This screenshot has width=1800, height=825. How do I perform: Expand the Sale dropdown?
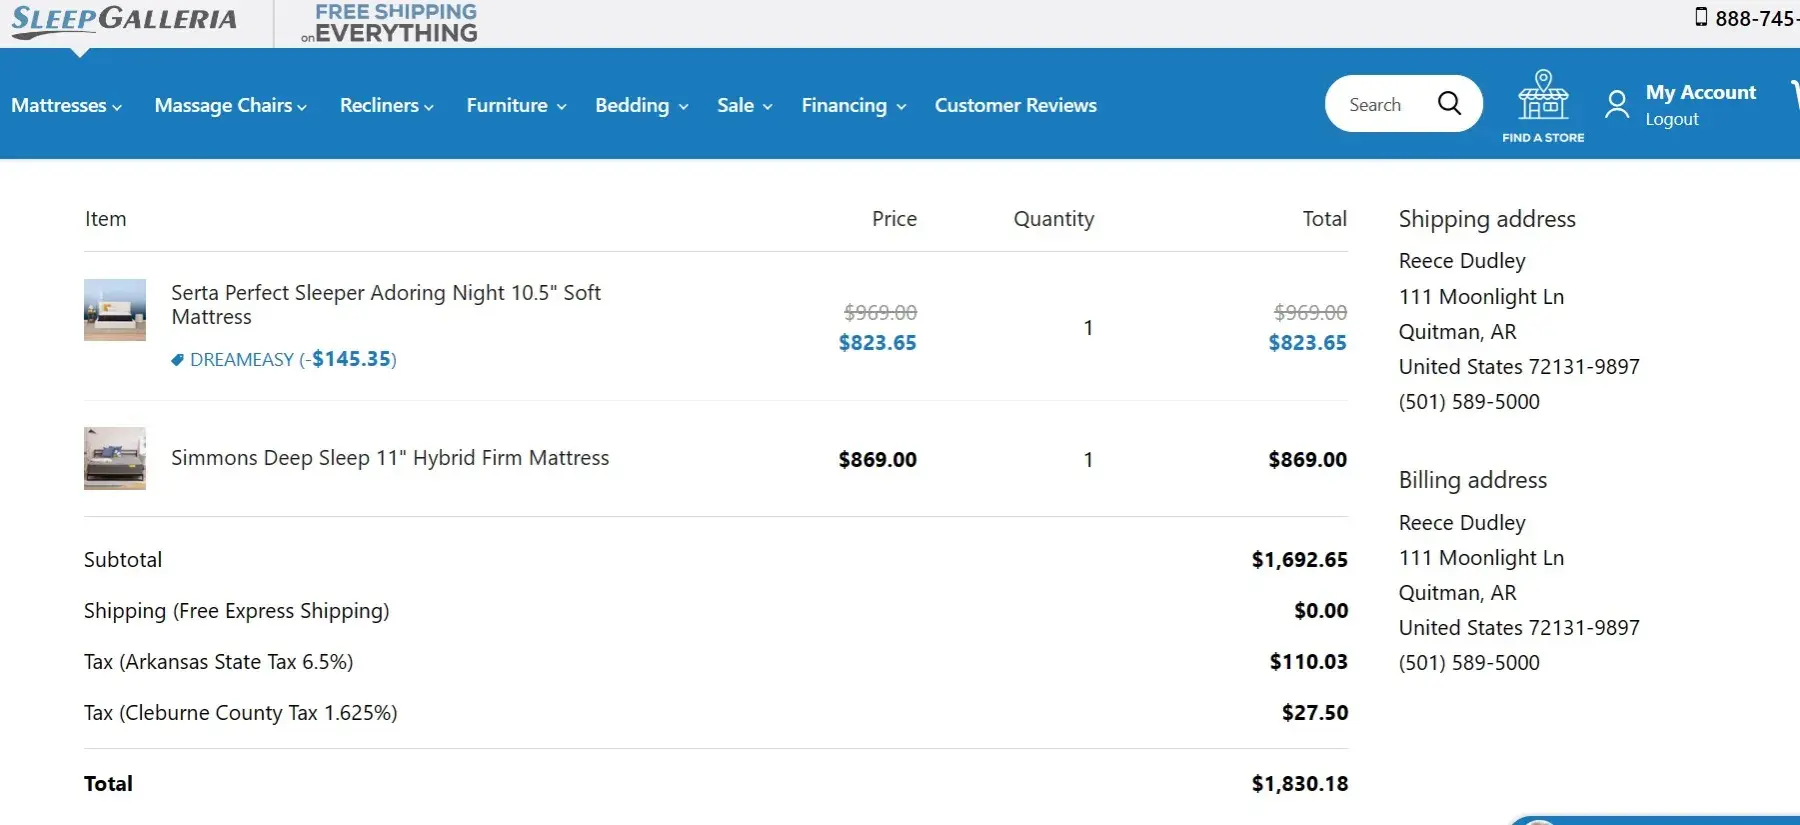(x=744, y=105)
